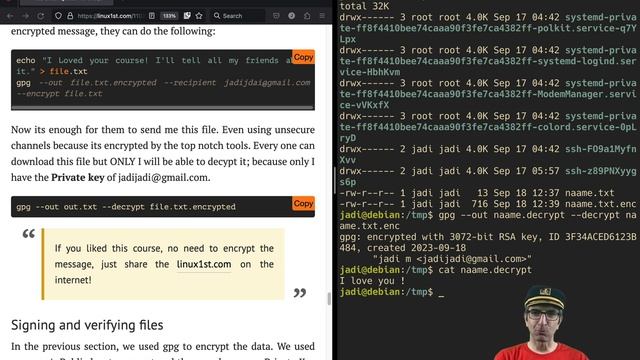Open the Firefox account icon
Screen dimensions: 640x360
click(291, 16)
